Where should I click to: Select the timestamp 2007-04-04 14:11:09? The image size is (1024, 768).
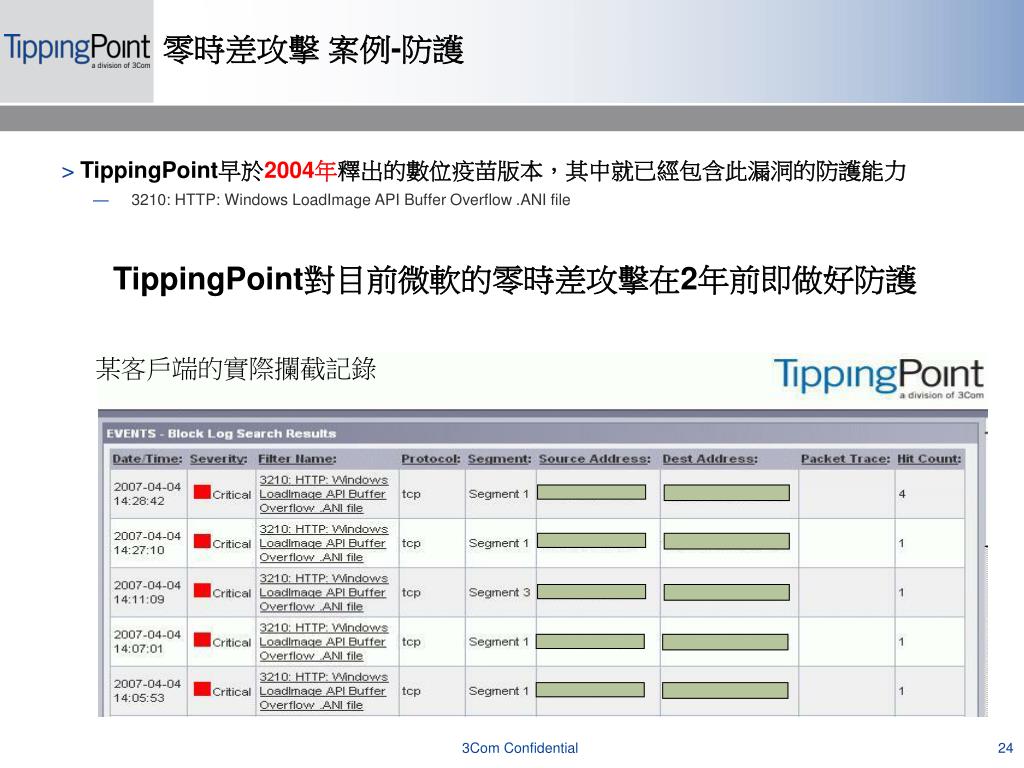point(148,592)
